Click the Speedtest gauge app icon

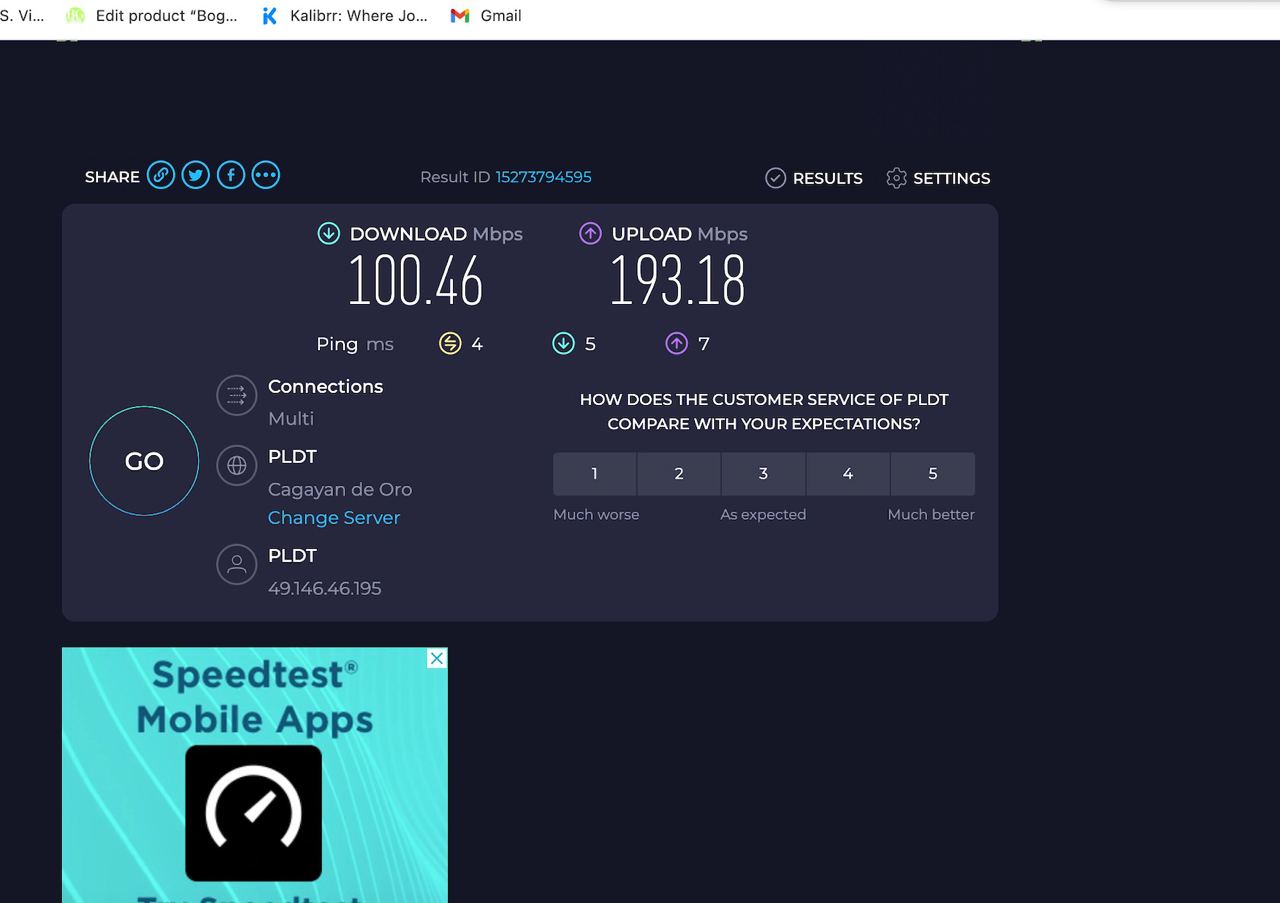(x=254, y=813)
